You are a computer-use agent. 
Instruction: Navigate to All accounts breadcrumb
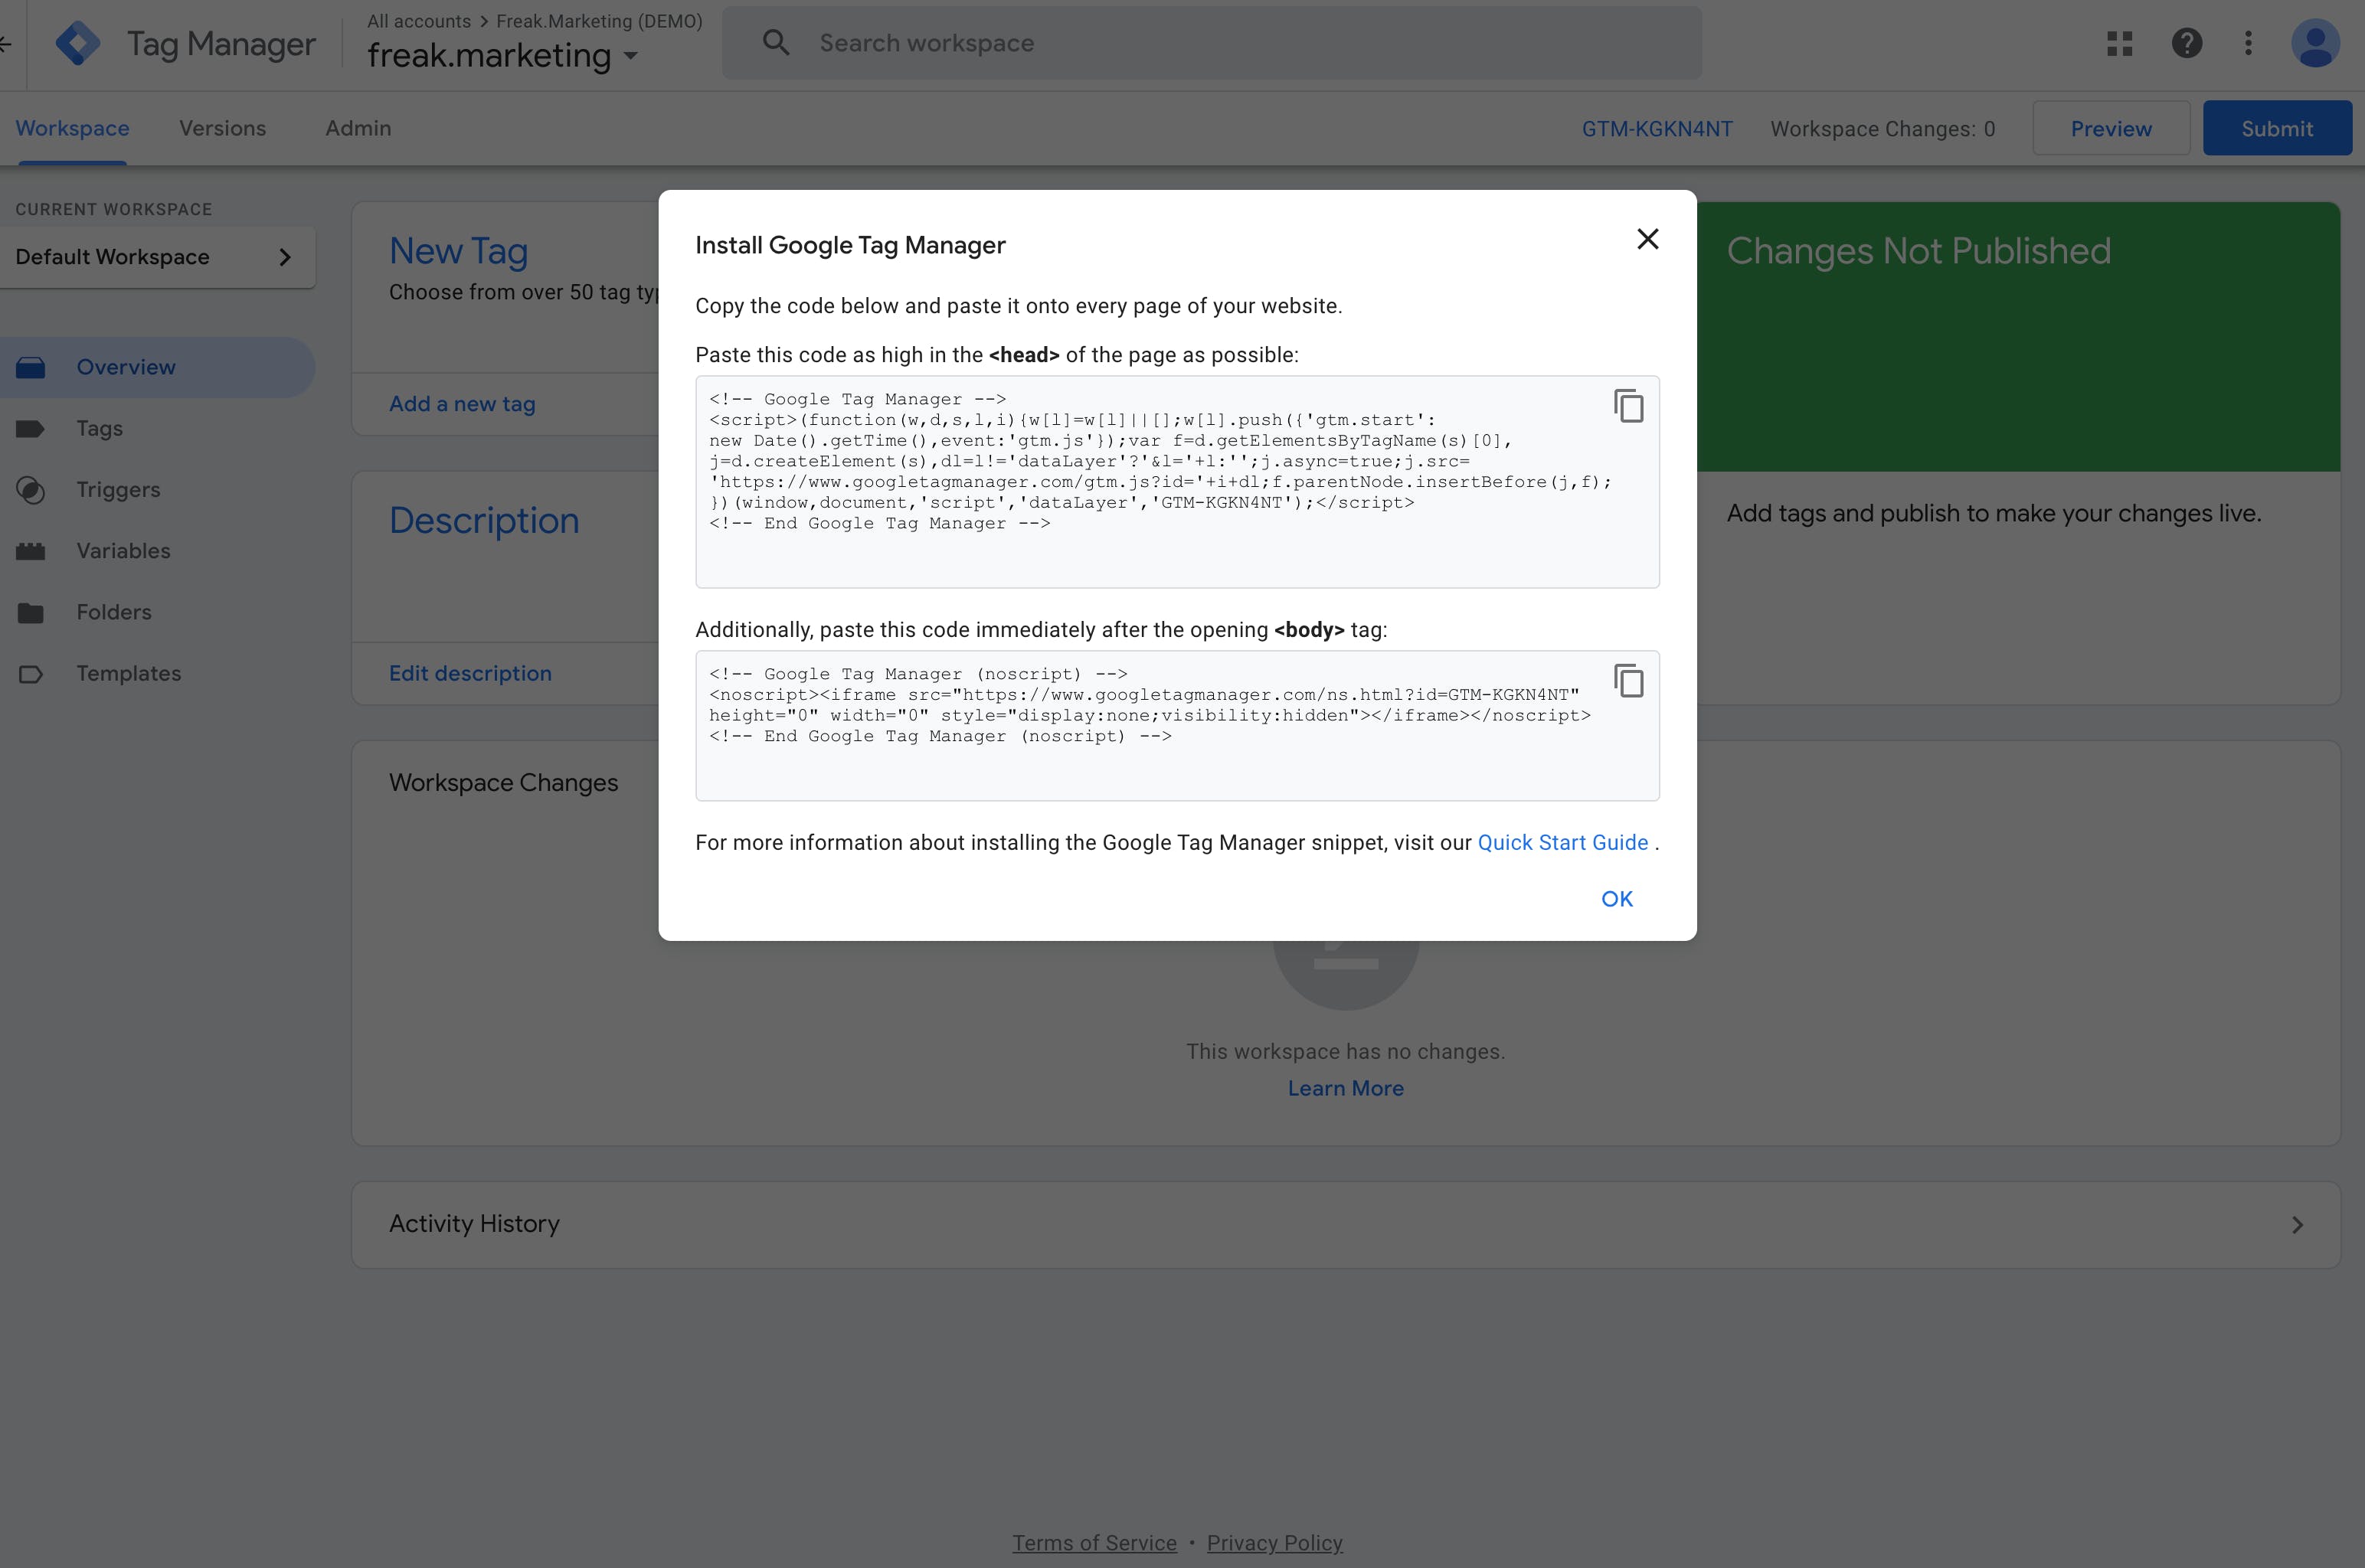pos(418,21)
